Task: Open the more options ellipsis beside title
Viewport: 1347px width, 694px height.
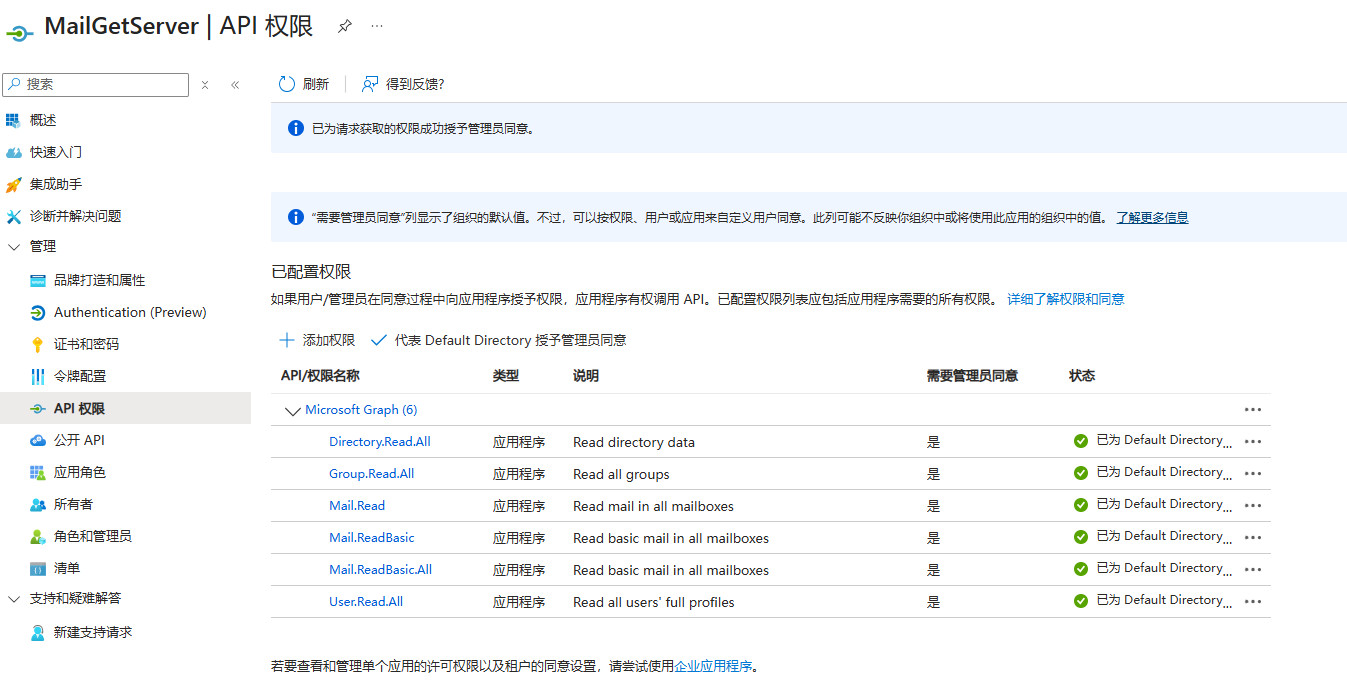Action: (377, 26)
